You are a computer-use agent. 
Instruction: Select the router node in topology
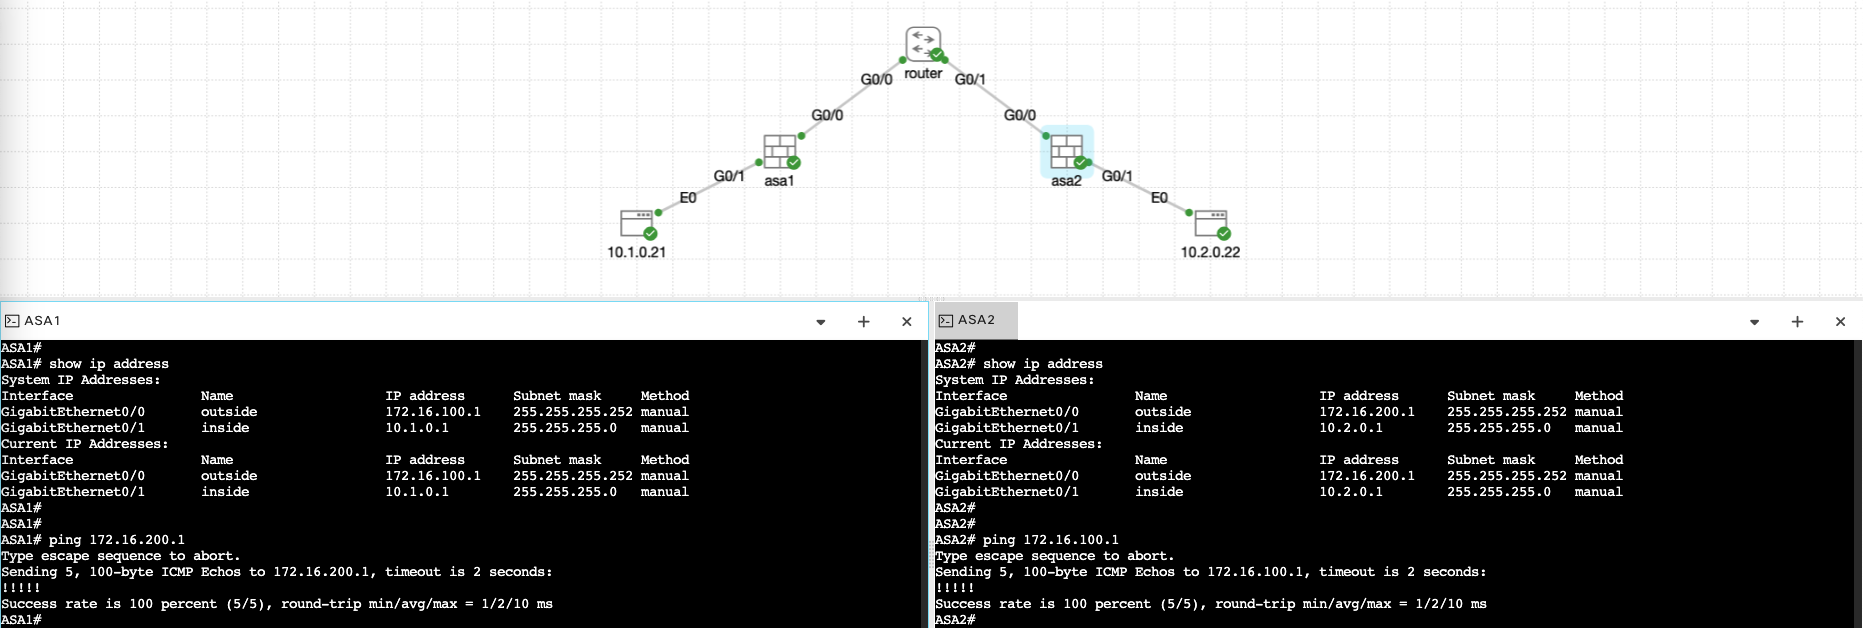point(922,45)
